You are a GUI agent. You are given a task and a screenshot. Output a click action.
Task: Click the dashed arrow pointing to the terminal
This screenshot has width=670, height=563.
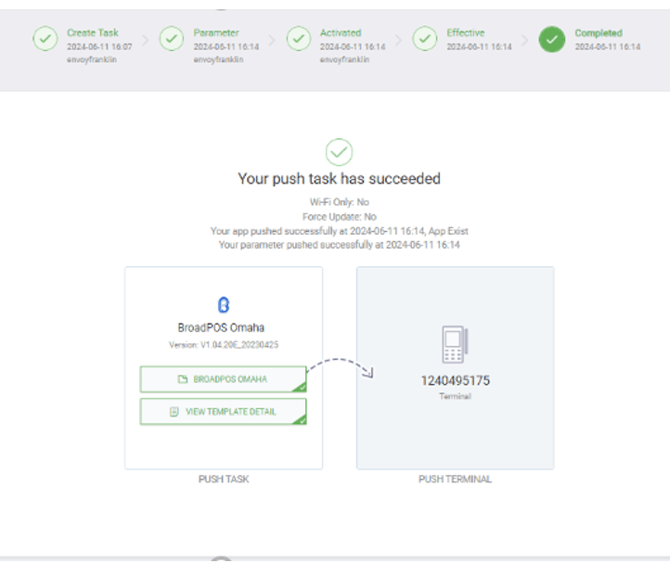click(x=340, y=365)
